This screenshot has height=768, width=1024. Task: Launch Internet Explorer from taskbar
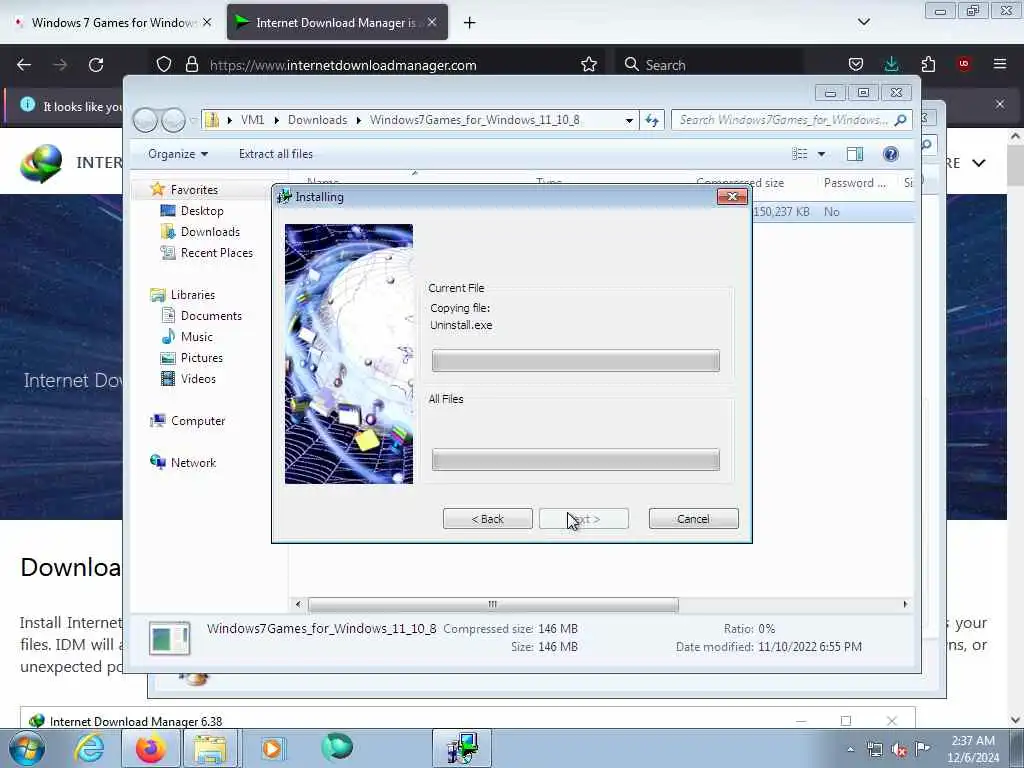pyautogui.click(x=89, y=748)
